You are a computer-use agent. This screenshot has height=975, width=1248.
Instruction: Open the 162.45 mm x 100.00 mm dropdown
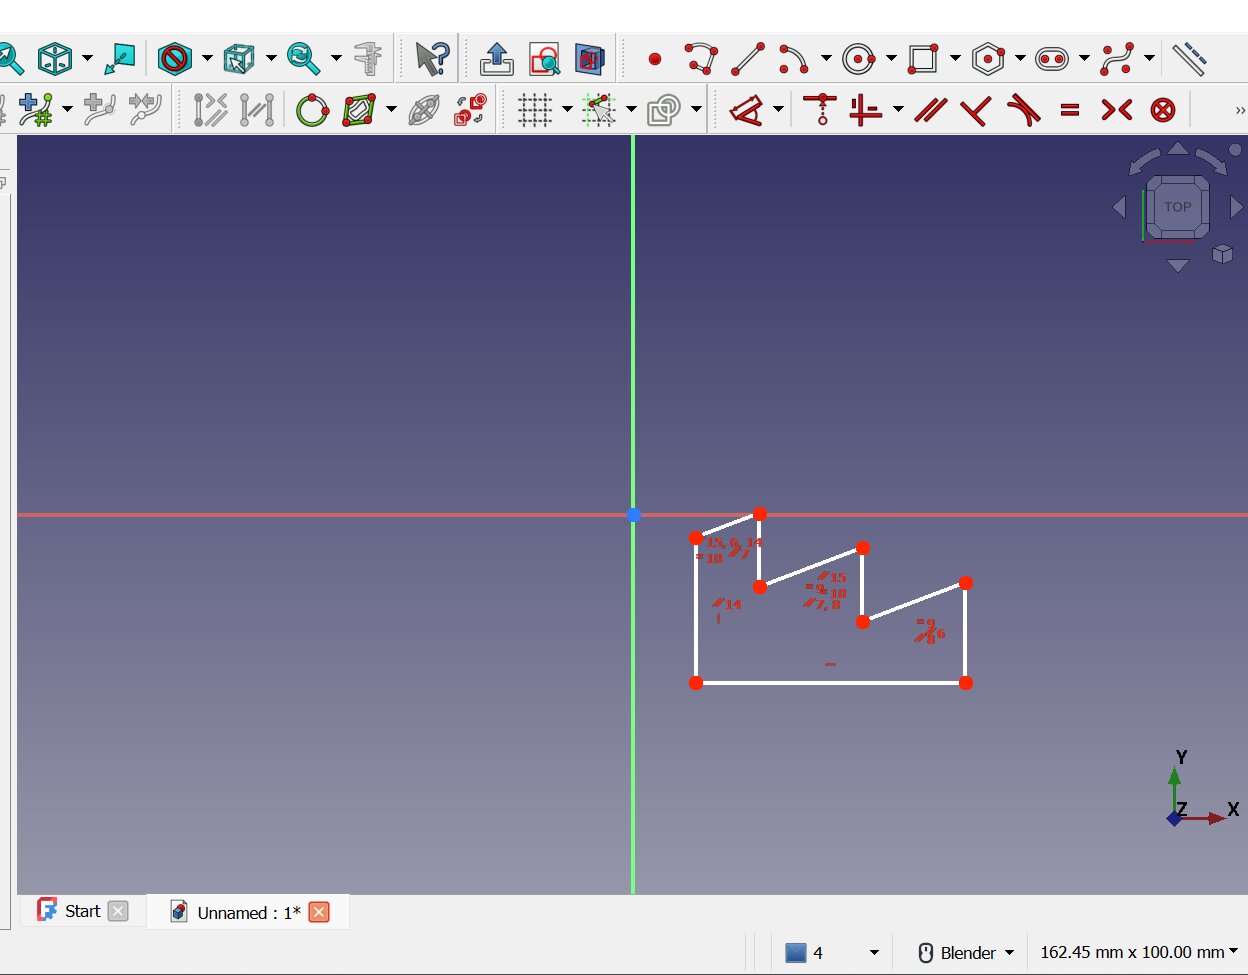[1138, 952]
